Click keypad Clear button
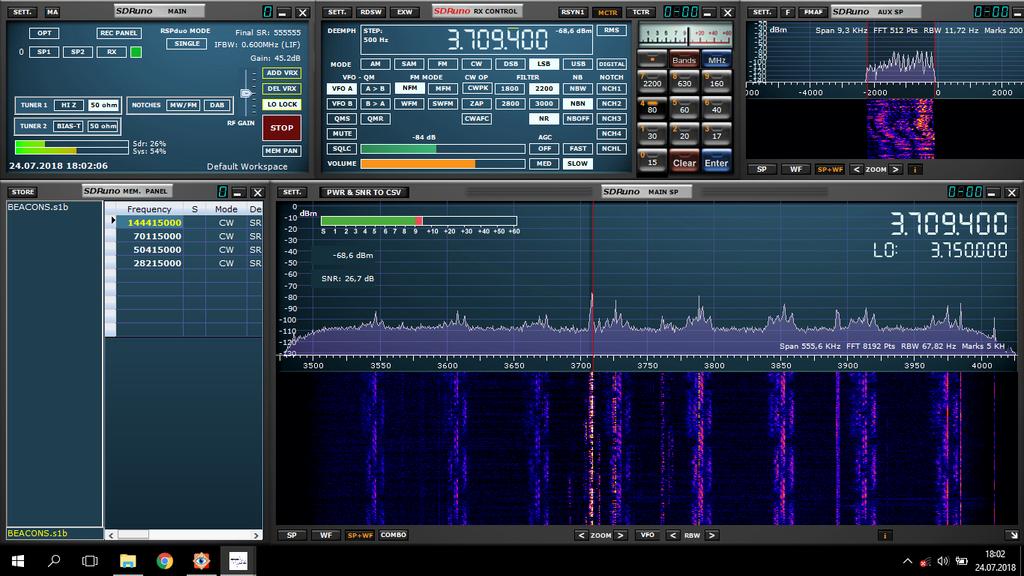Viewport: 1024px width, 576px height. click(x=684, y=163)
